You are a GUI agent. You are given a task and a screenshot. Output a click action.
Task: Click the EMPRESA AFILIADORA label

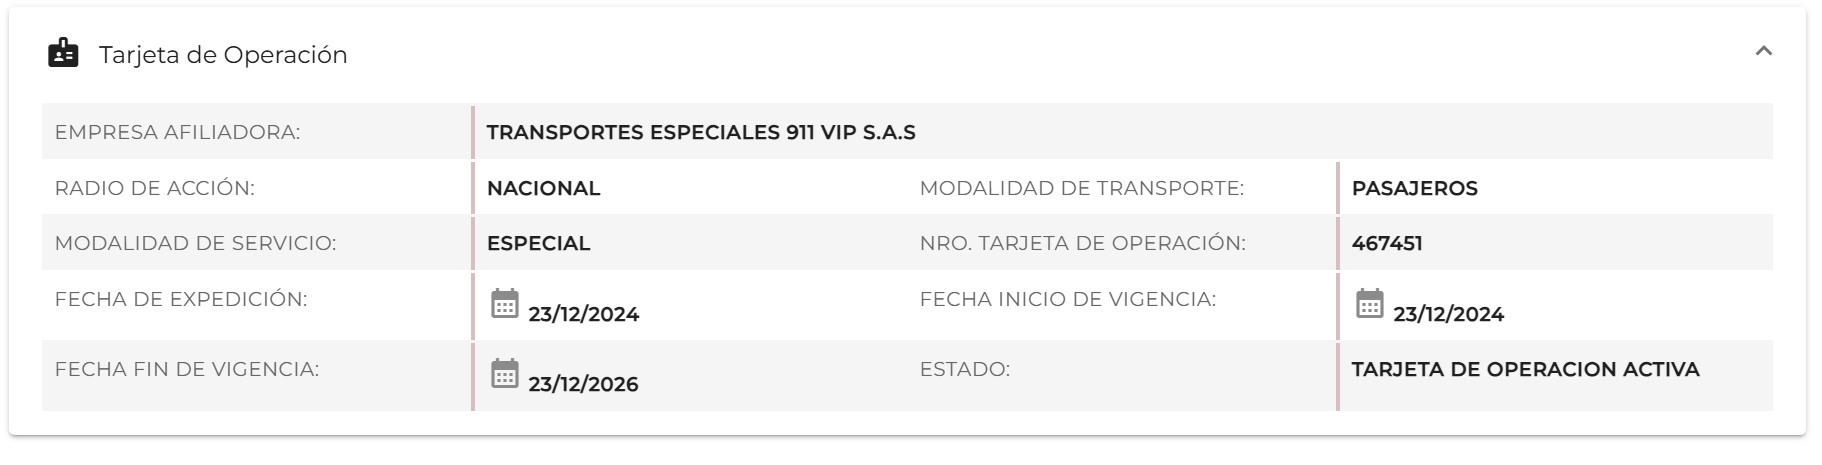[x=177, y=132]
